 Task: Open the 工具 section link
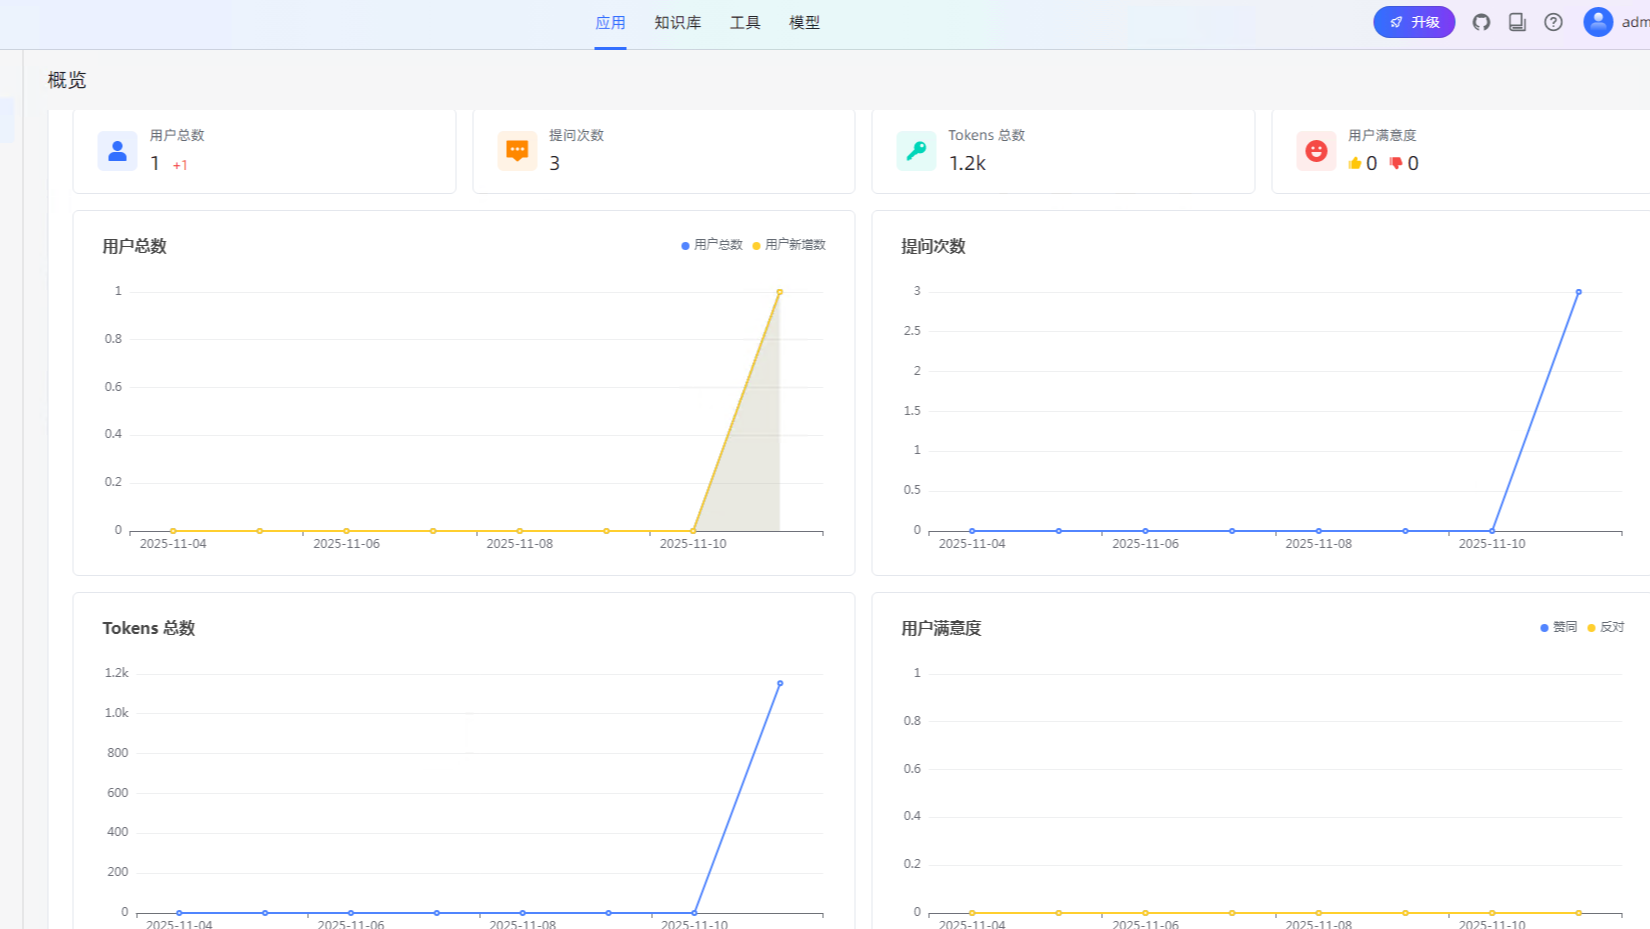click(744, 22)
